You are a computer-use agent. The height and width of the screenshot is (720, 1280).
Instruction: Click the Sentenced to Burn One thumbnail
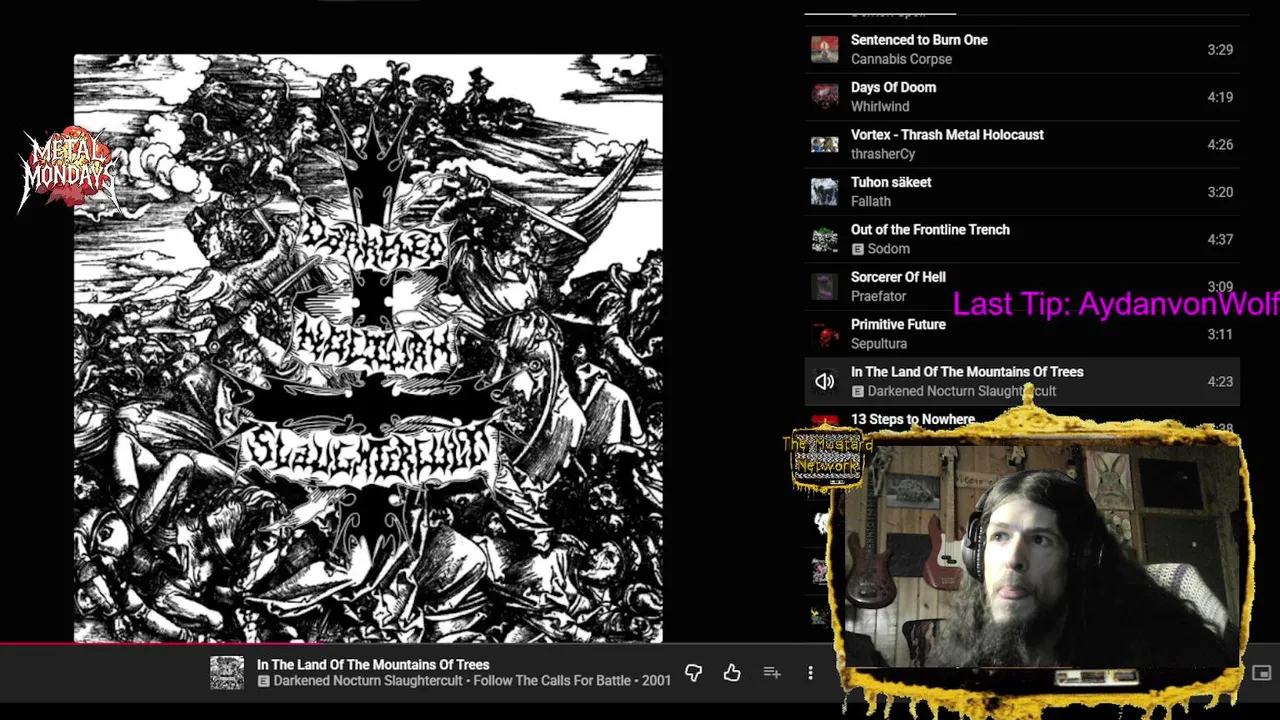pyautogui.click(x=824, y=49)
